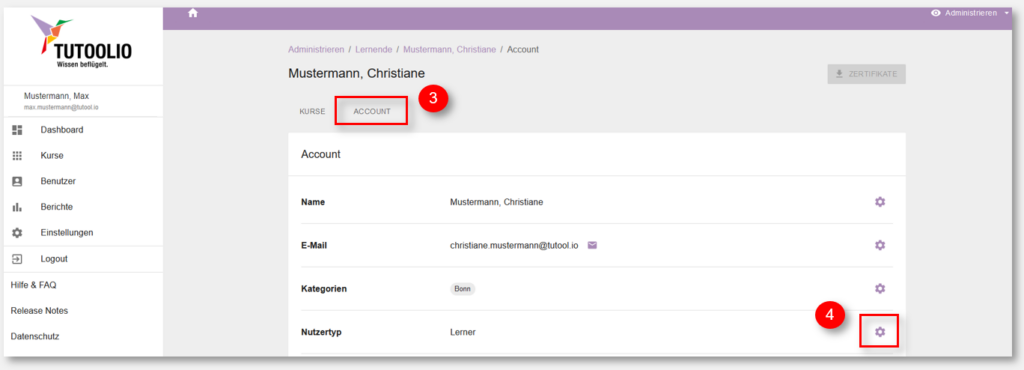Viewport: 1024px width, 370px height.
Task: Open the Hilfe & FAQ link
Action: (33, 285)
